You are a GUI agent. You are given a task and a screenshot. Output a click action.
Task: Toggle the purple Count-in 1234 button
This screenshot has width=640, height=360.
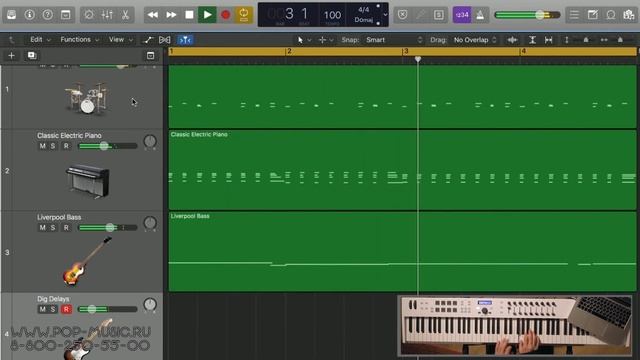pyautogui.click(x=462, y=15)
